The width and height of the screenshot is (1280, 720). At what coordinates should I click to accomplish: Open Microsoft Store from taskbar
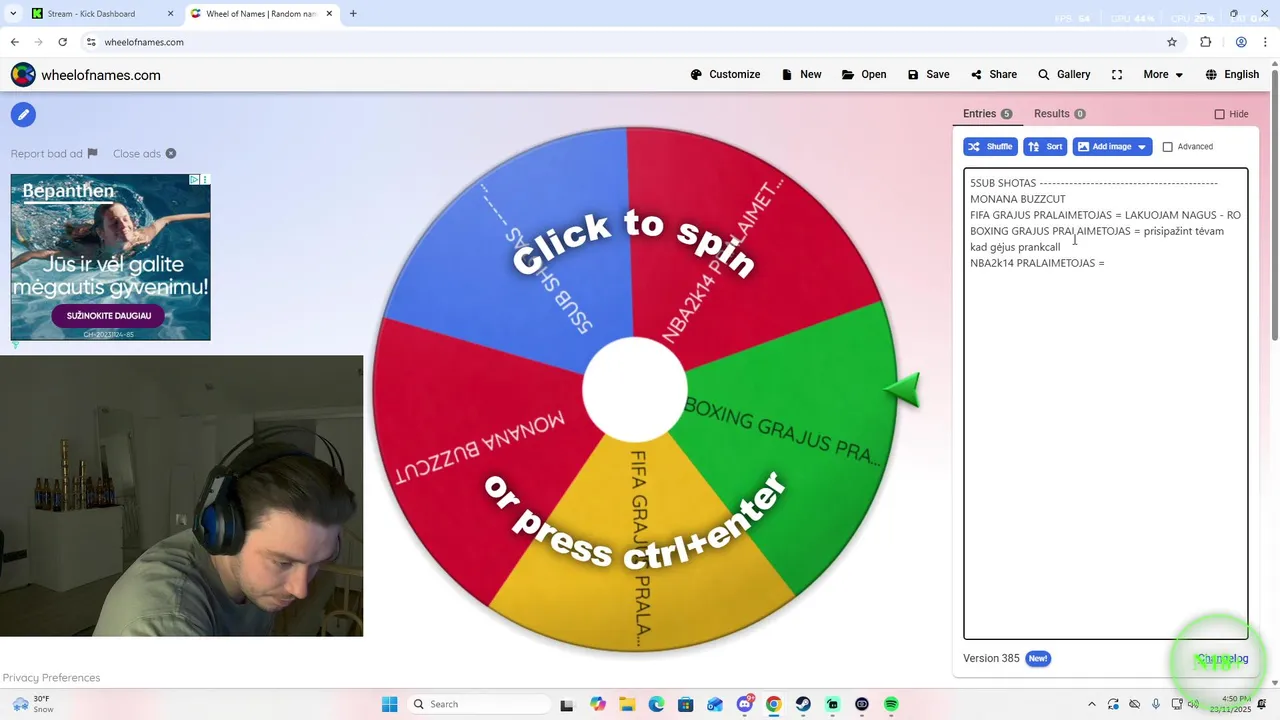686,704
